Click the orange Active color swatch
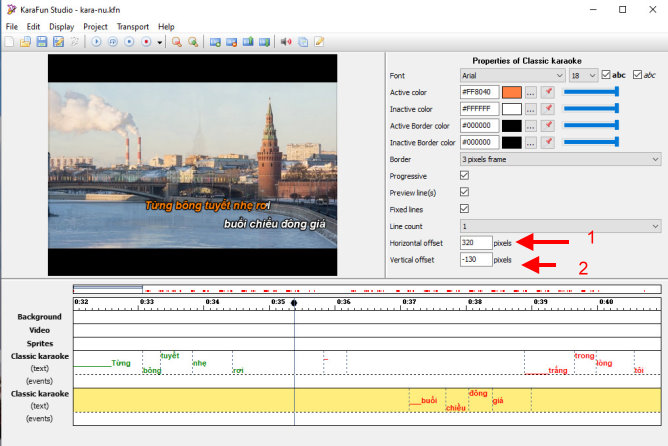Viewport: 668px width, 446px height. pyautogui.click(x=512, y=92)
